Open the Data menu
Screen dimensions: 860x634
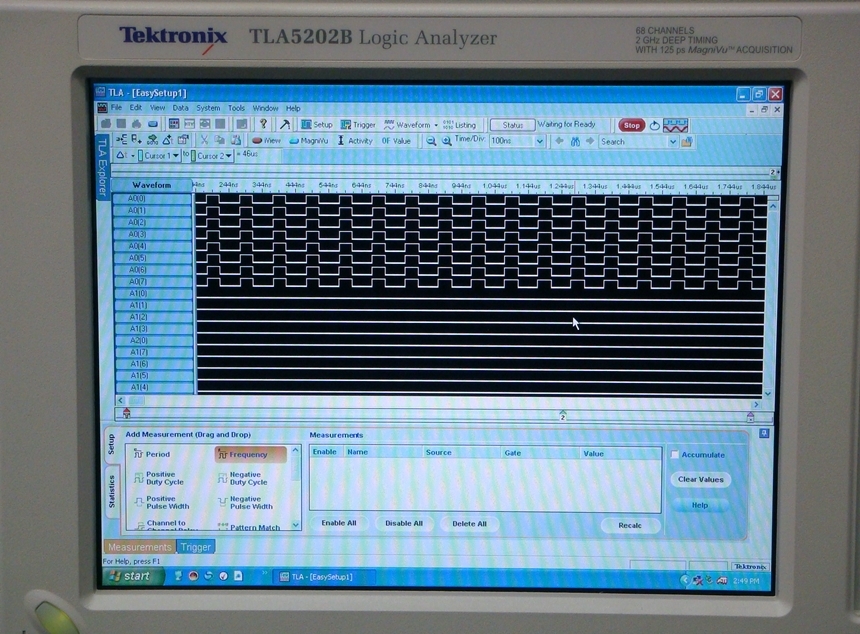click(180, 108)
